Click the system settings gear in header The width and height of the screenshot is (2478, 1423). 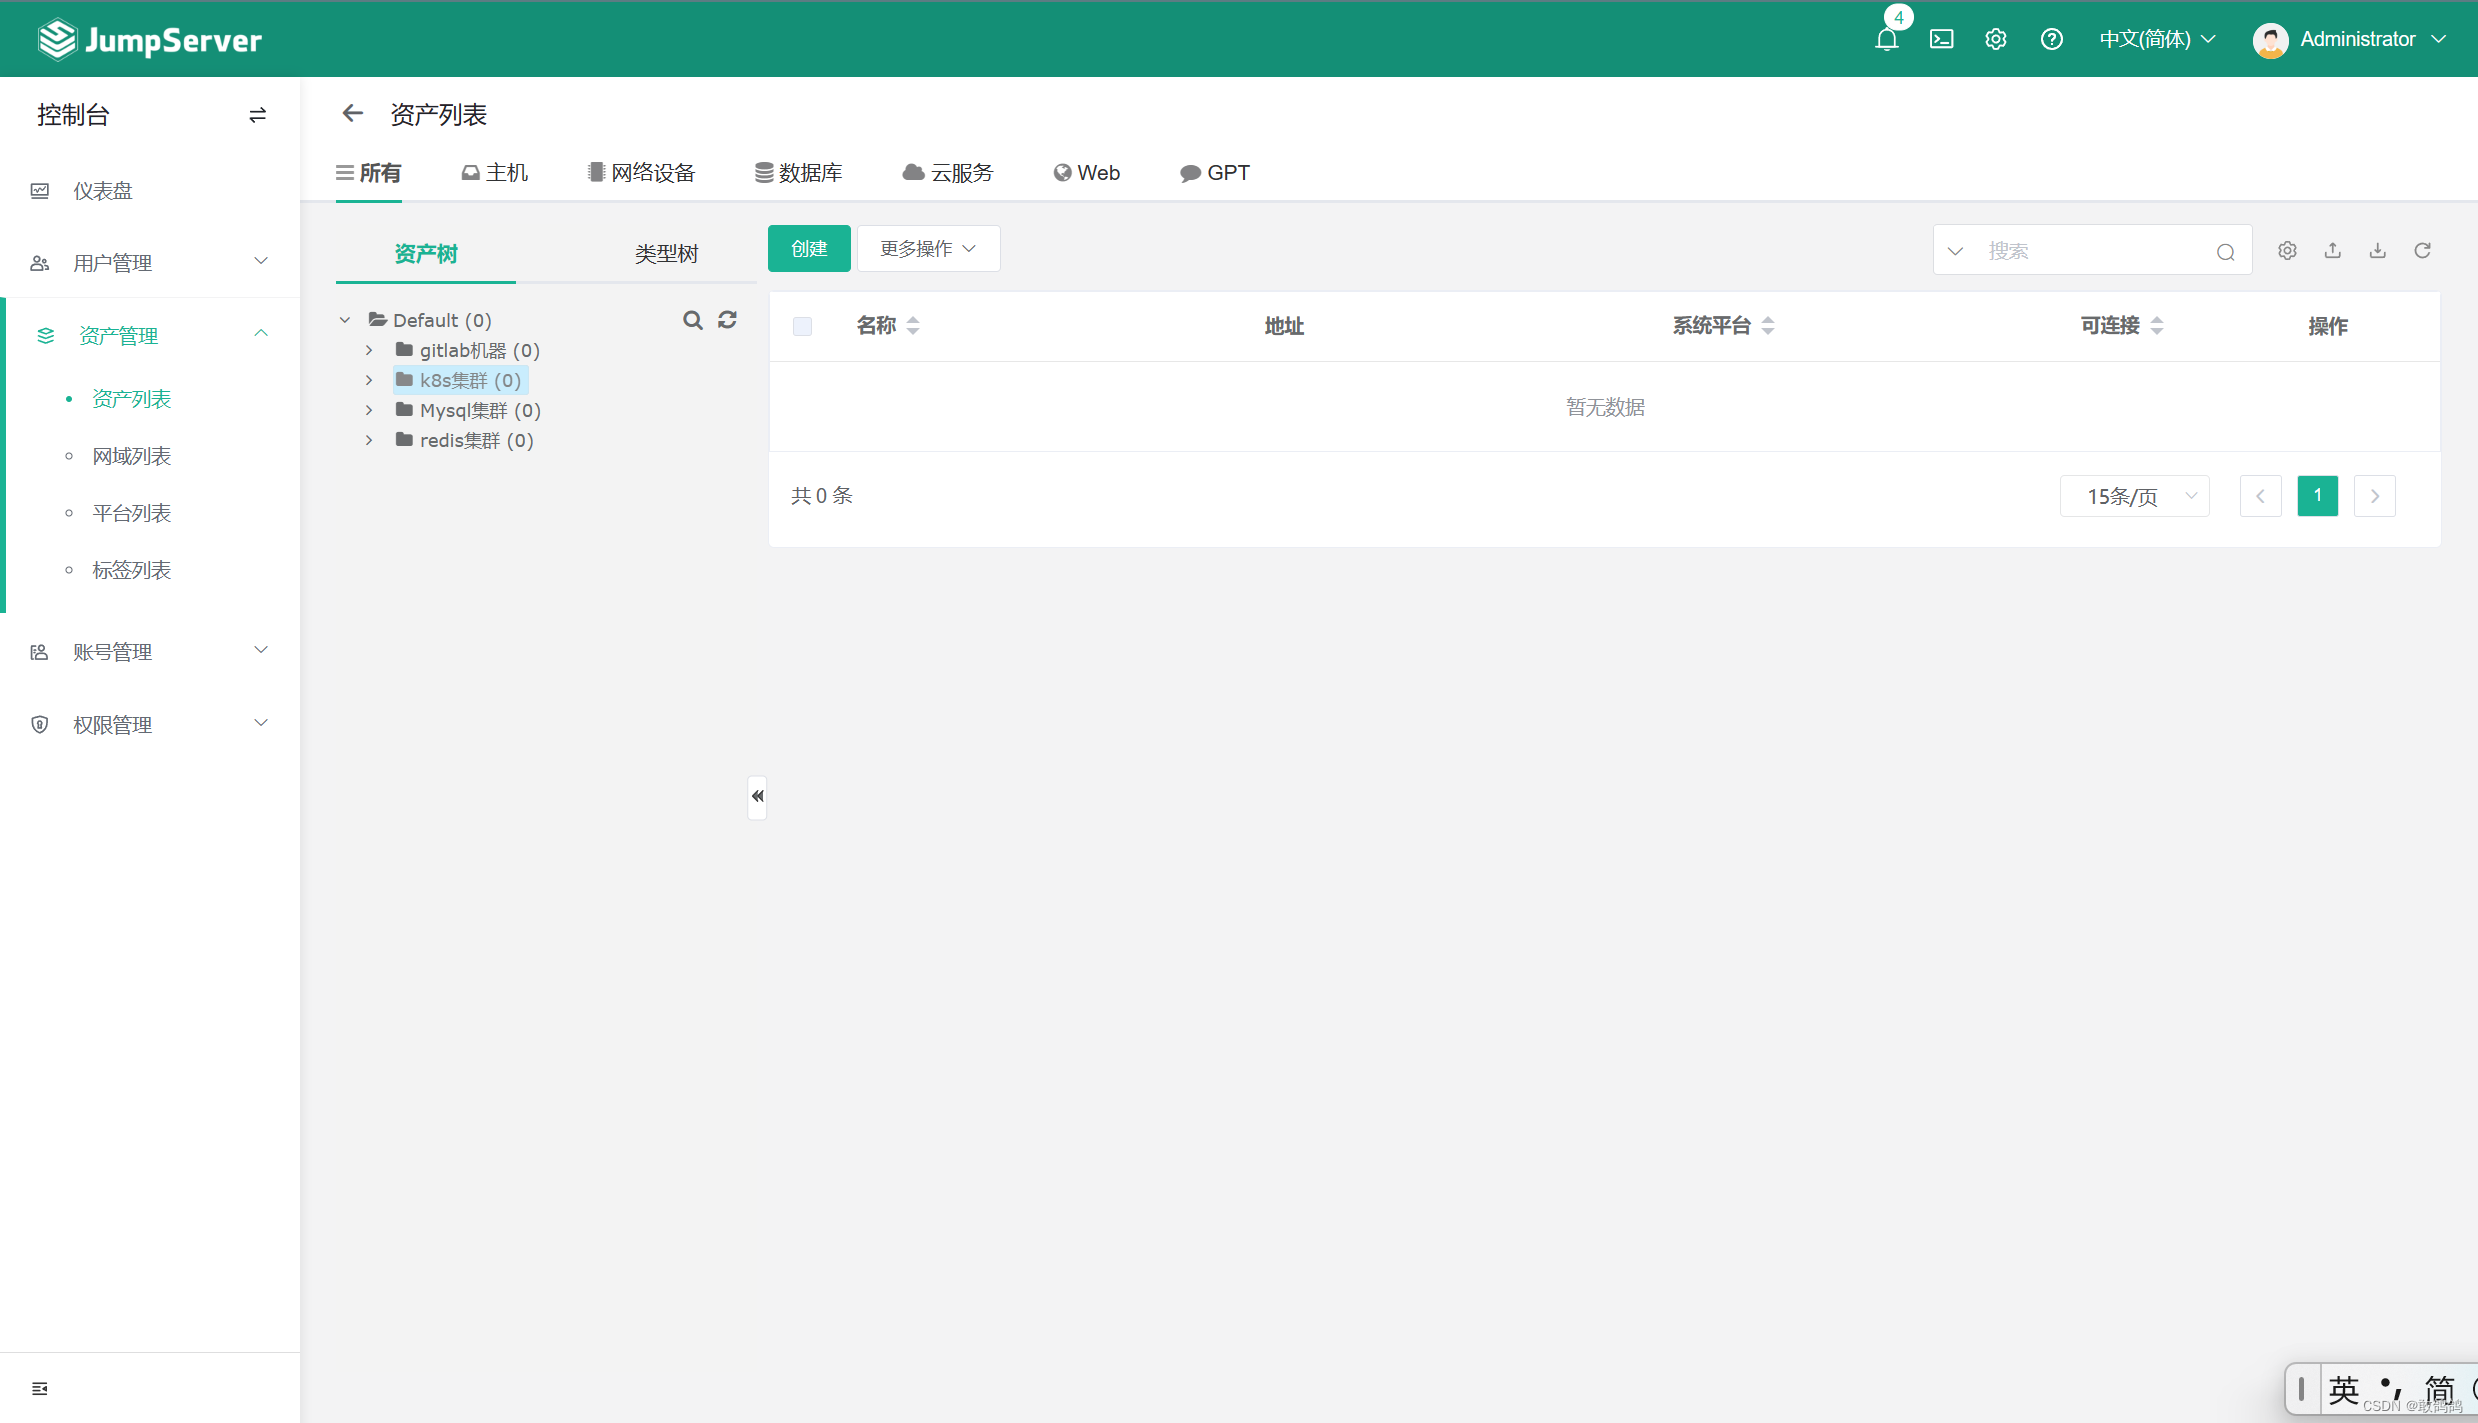[x=1995, y=39]
